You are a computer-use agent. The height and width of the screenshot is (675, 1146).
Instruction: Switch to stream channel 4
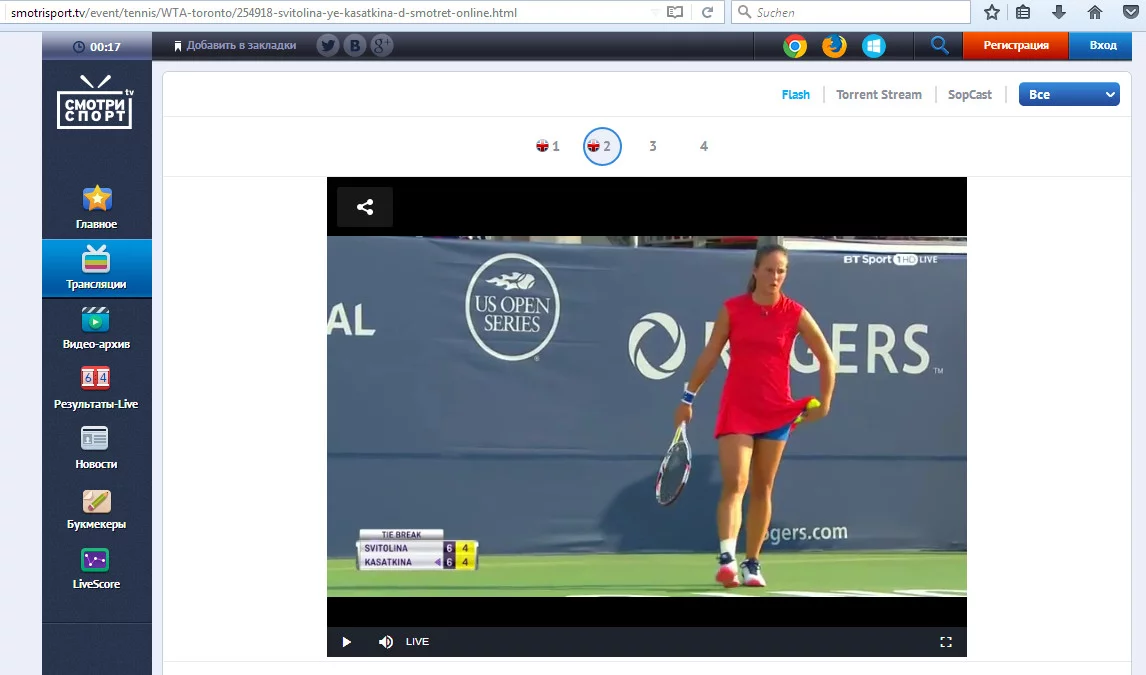point(704,146)
